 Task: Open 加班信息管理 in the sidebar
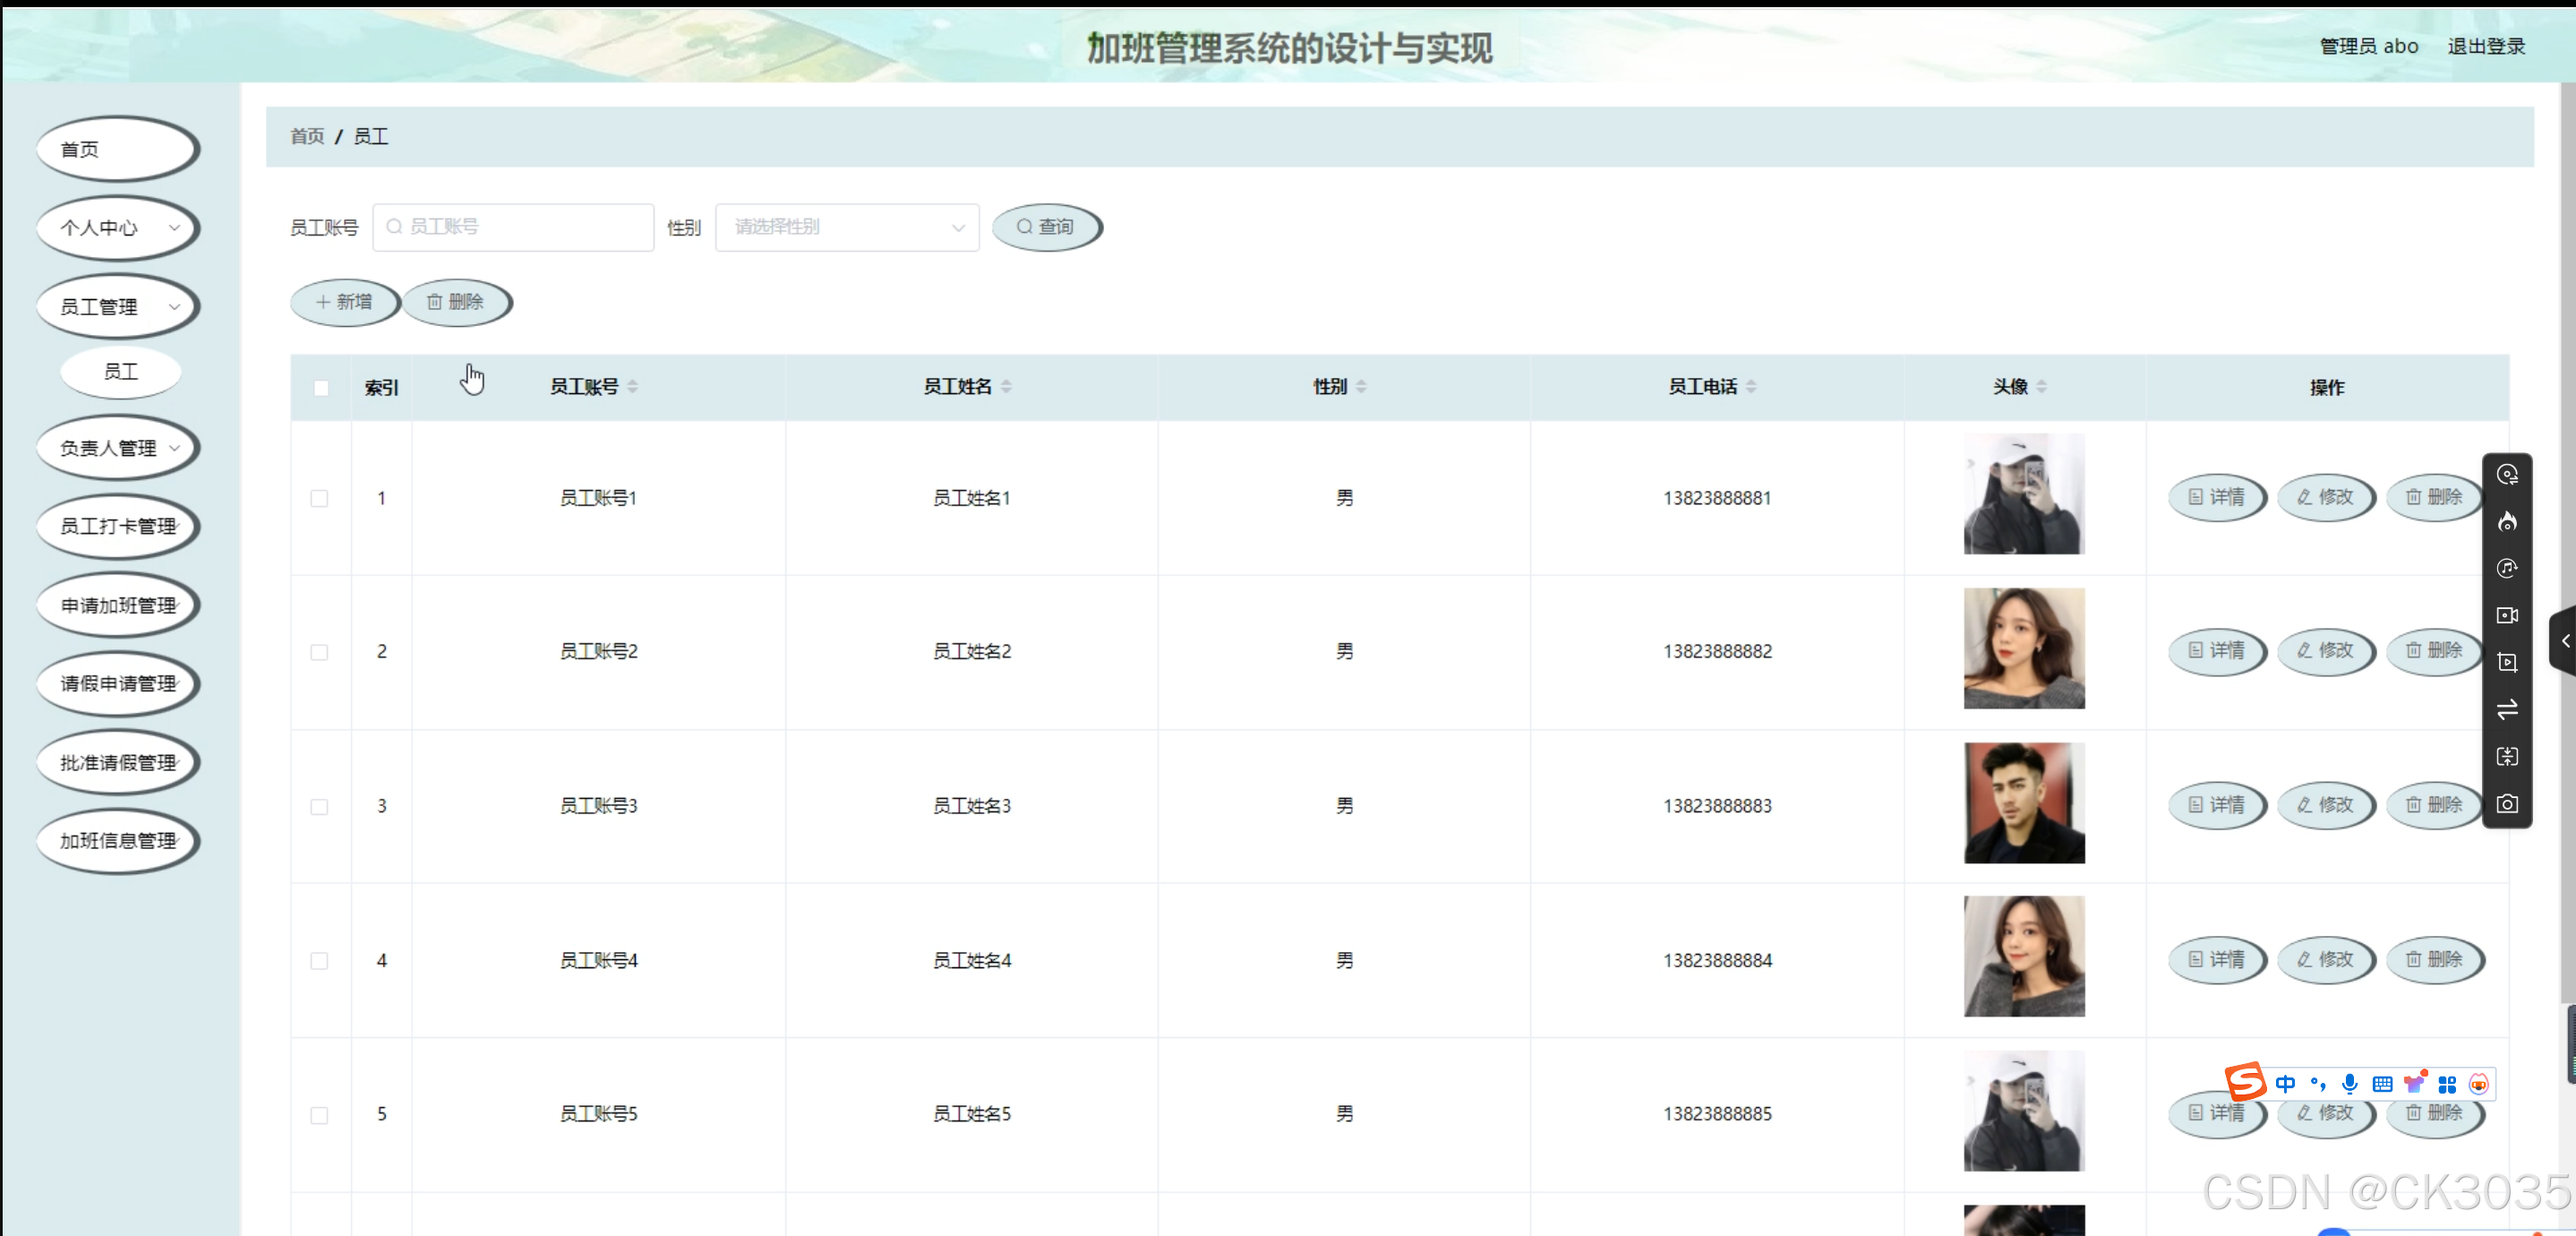click(x=117, y=841)
